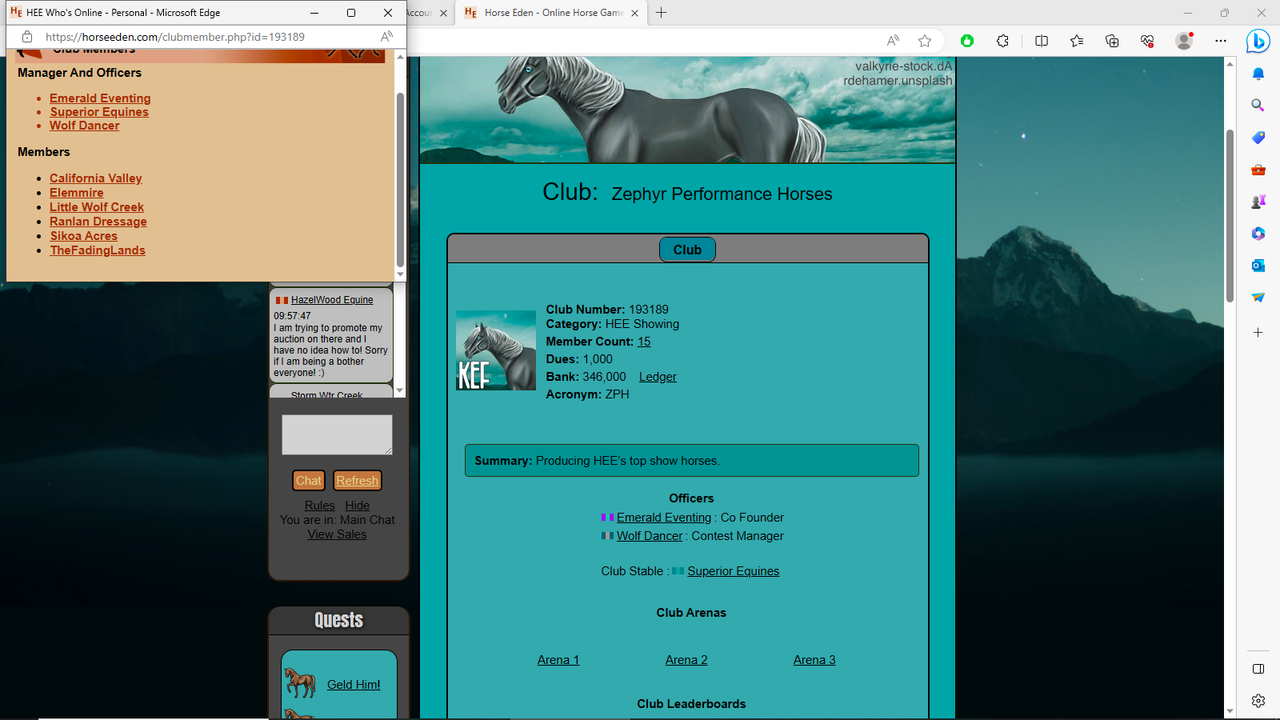
Task: Open Search in the Edge sidebar
Action: [1258, 105]
